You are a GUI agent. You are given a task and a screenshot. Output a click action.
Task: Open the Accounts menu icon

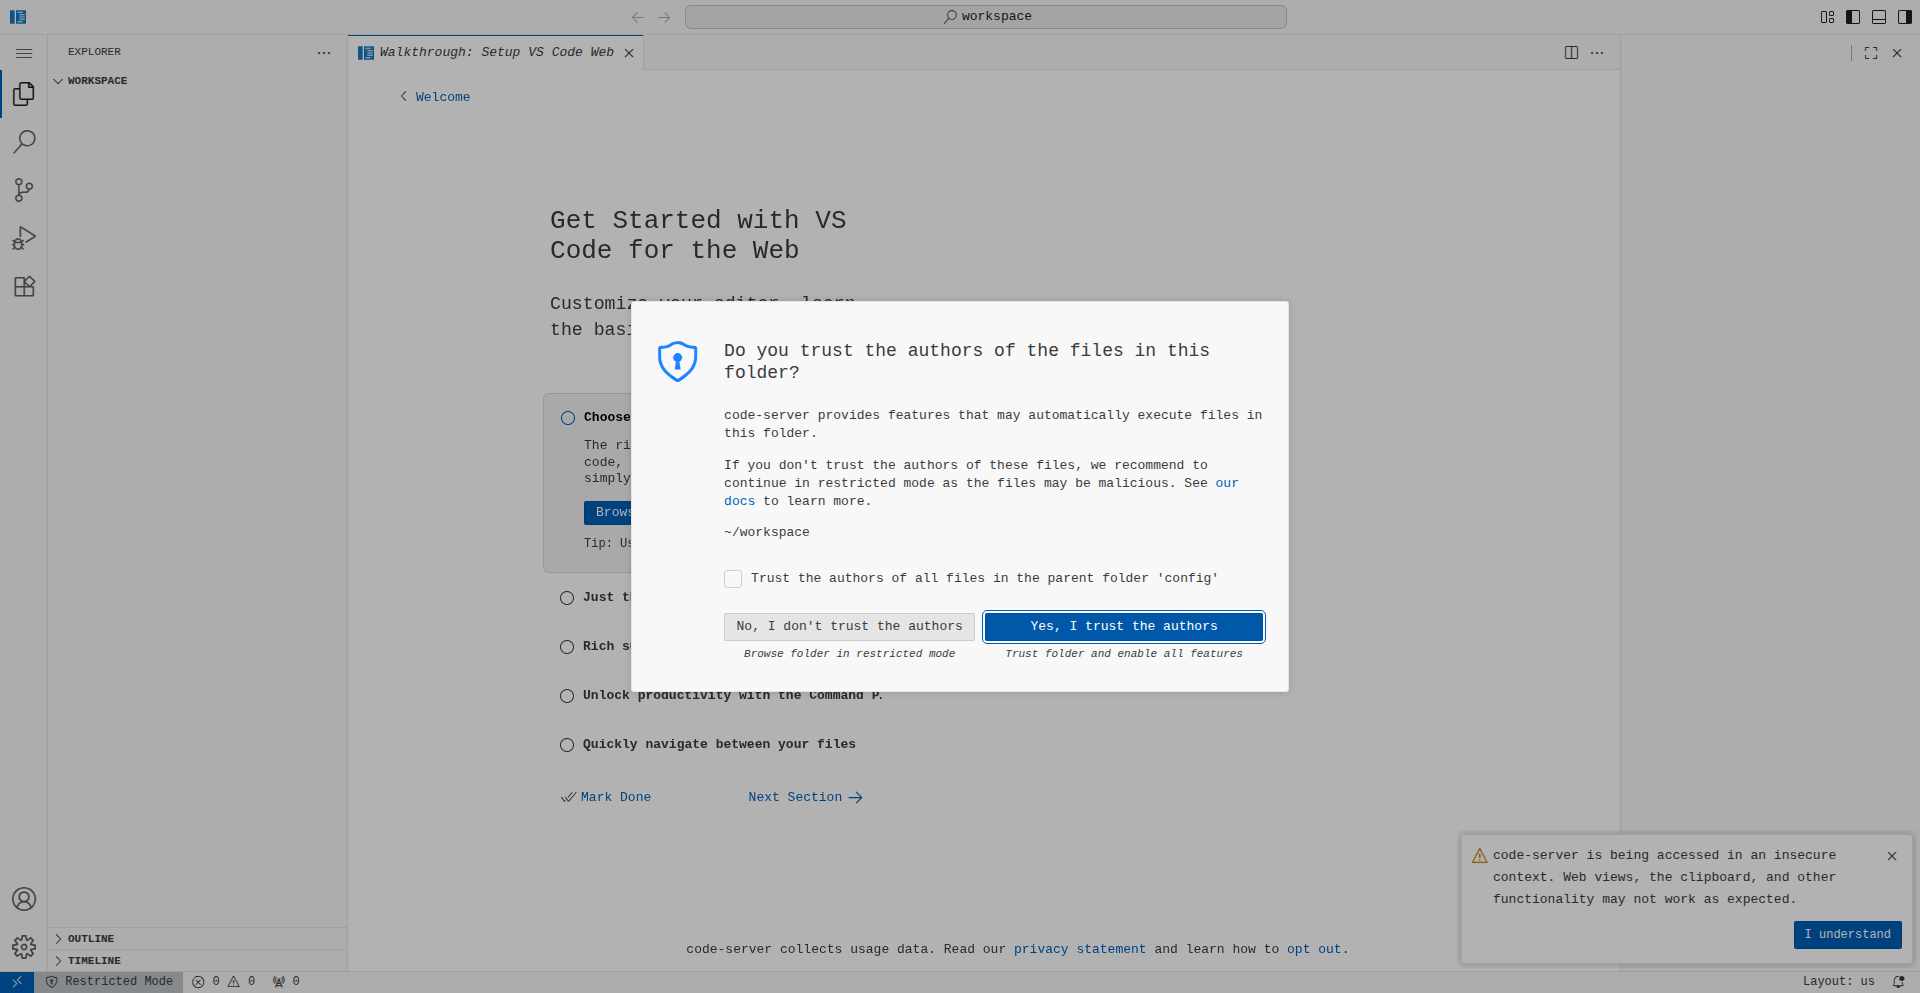tap(24, 899)
